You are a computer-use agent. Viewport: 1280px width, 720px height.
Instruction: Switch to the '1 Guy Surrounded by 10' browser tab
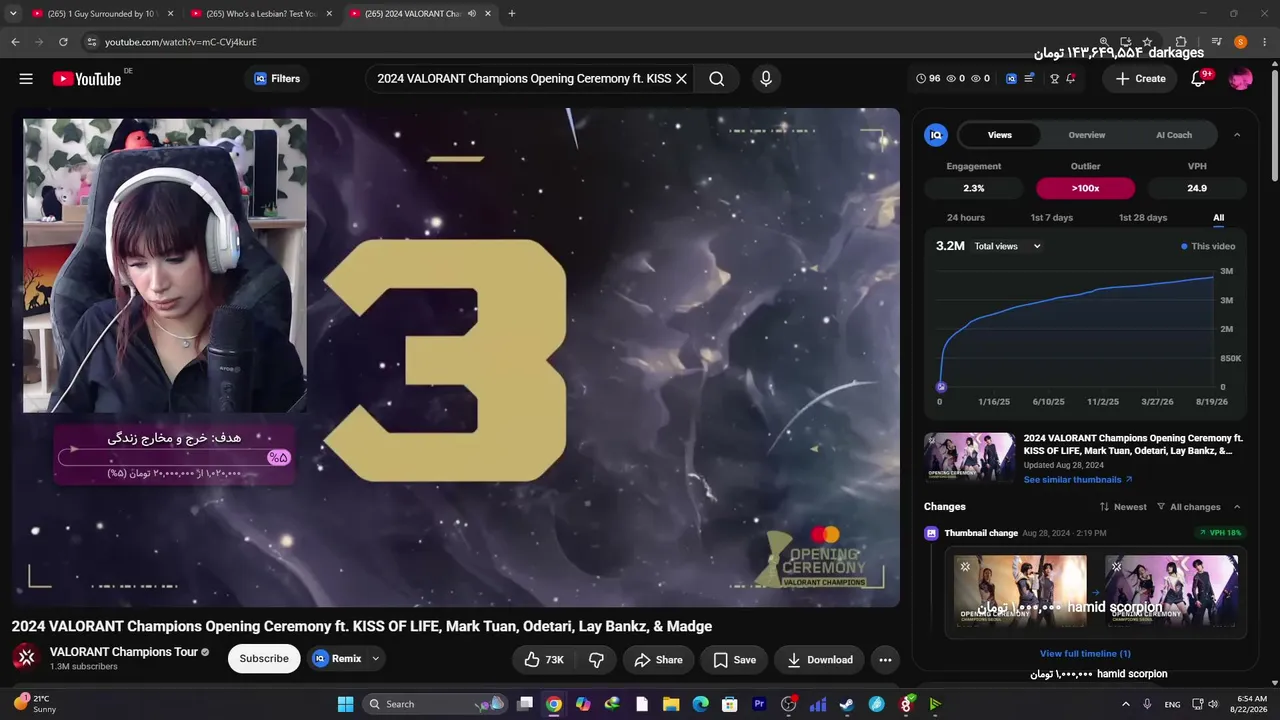pos(103,14)
